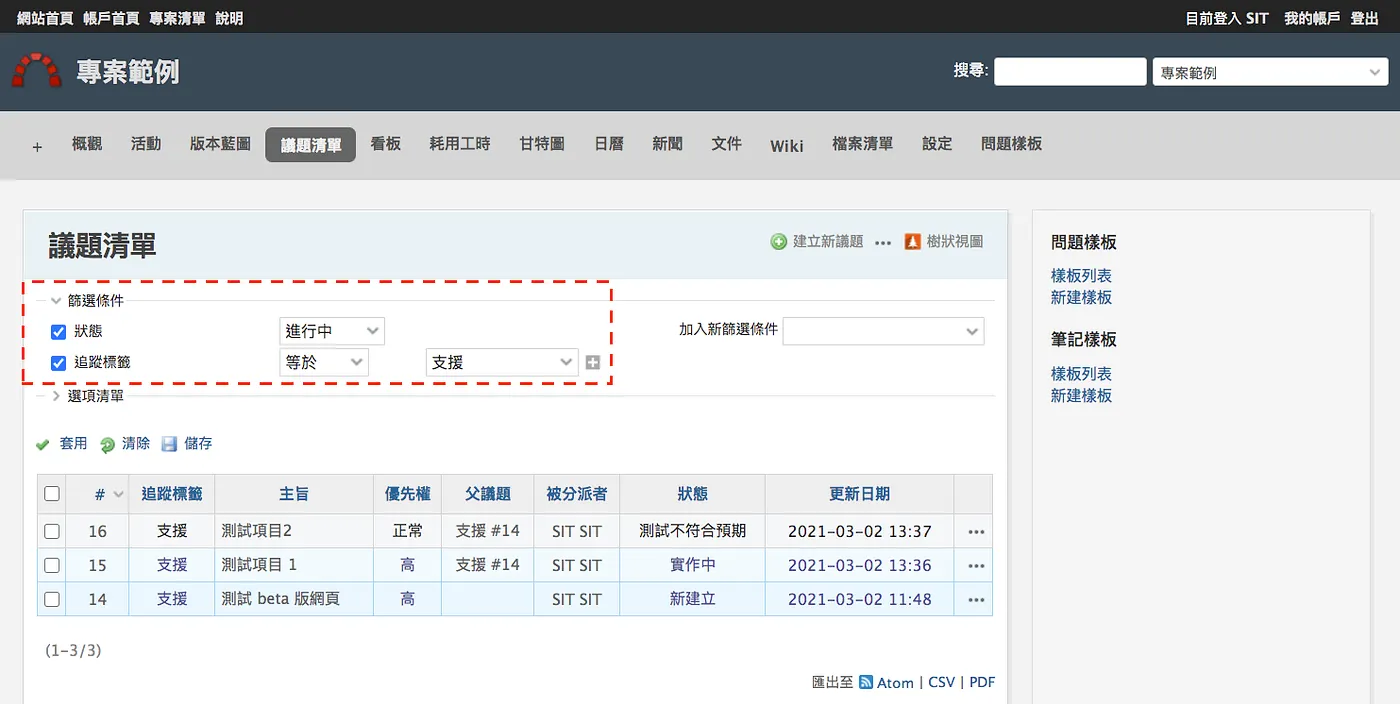Screen dimensions: 1400x704
Task: Open the Wiki tab
Action: 787,145
